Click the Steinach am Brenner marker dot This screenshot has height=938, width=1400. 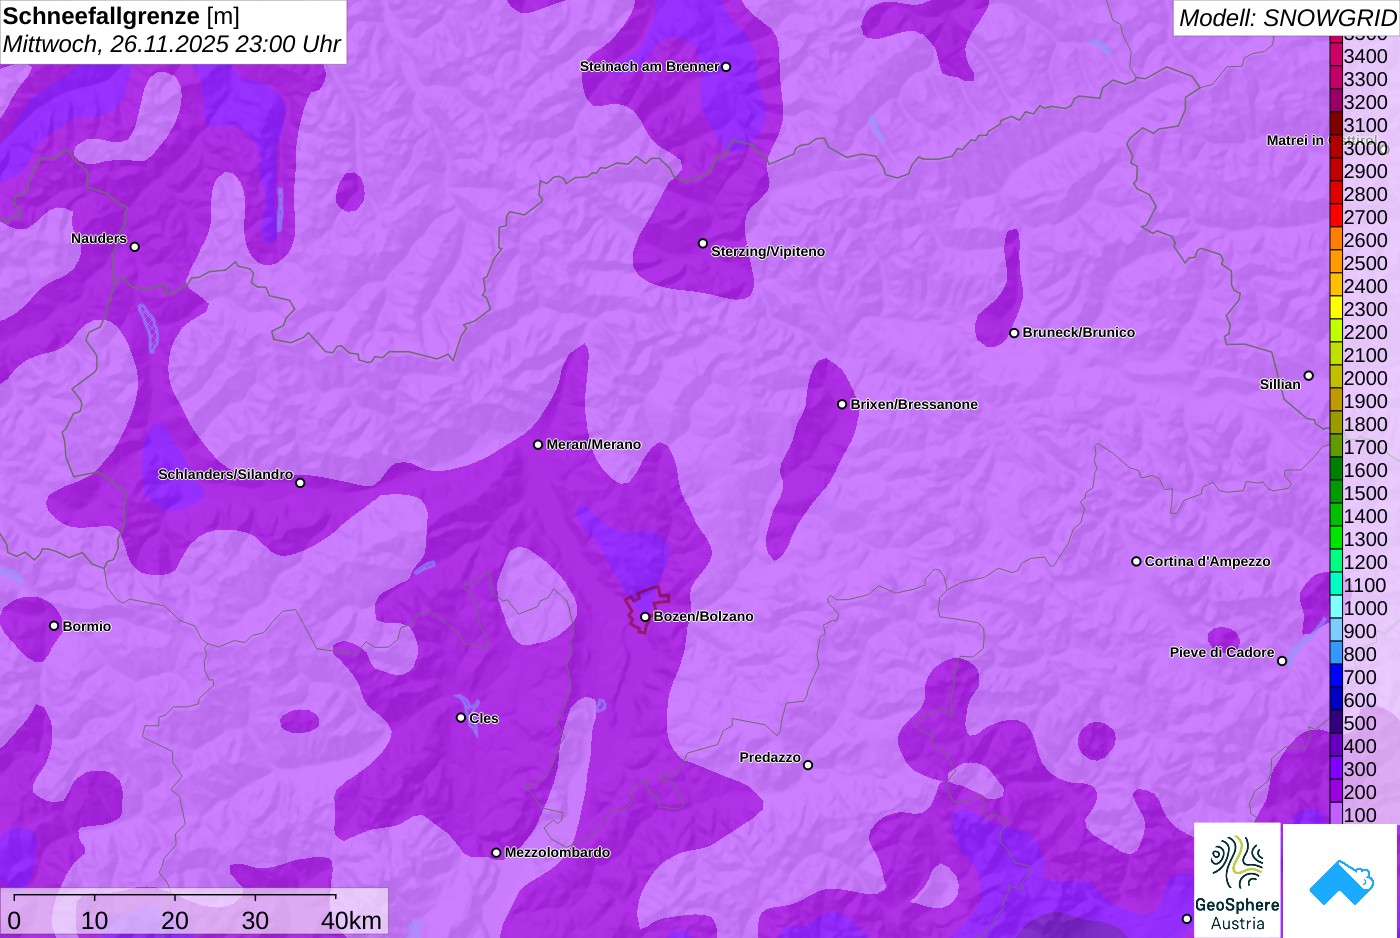click(726, 67)
